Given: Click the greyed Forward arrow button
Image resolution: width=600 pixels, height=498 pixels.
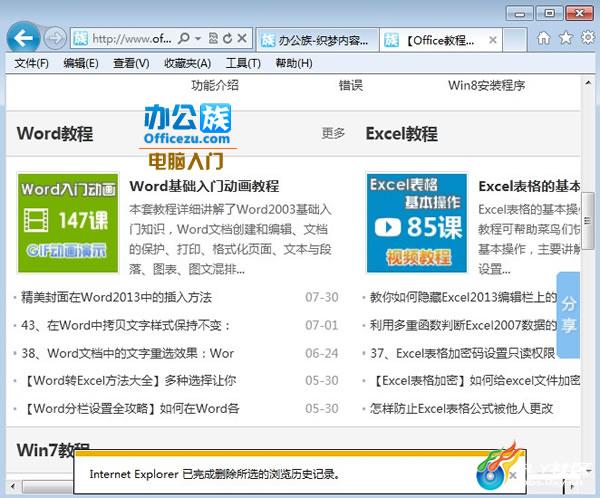Looking at the screenshot, I should (55, 38).
